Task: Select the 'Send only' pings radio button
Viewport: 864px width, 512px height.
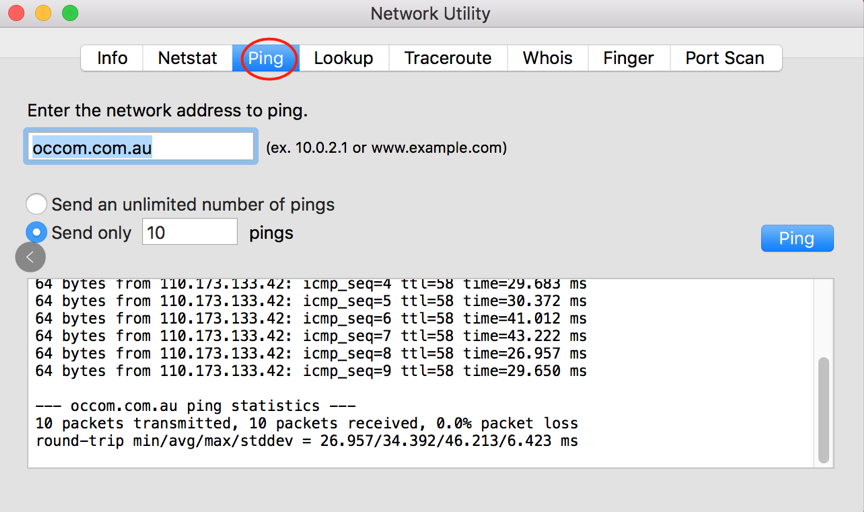Action: click(x=37, y=233)
